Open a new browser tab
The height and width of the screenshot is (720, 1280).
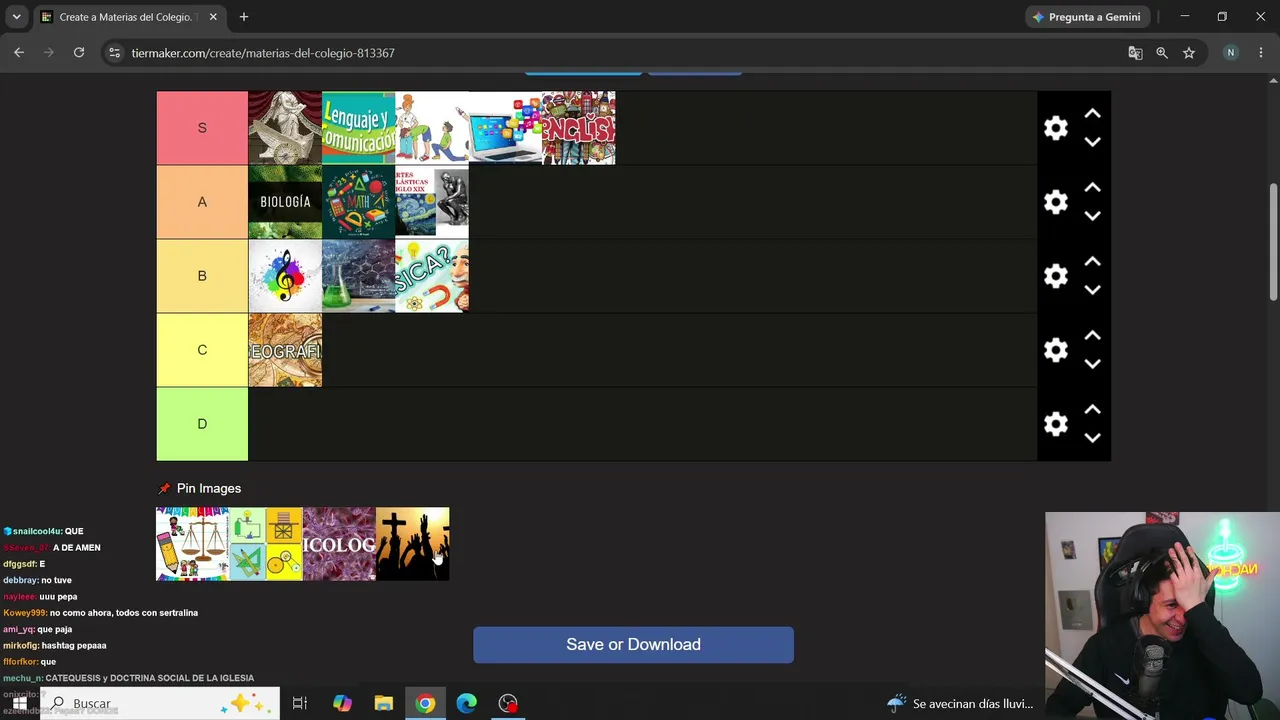[244, 17]
